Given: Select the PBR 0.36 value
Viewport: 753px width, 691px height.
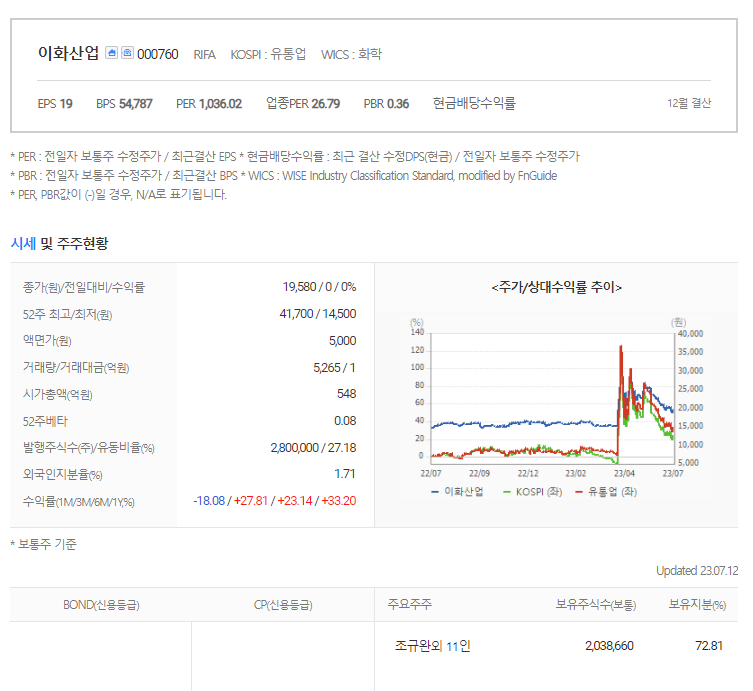Looking at the screenshot, I should click(386, 104).
